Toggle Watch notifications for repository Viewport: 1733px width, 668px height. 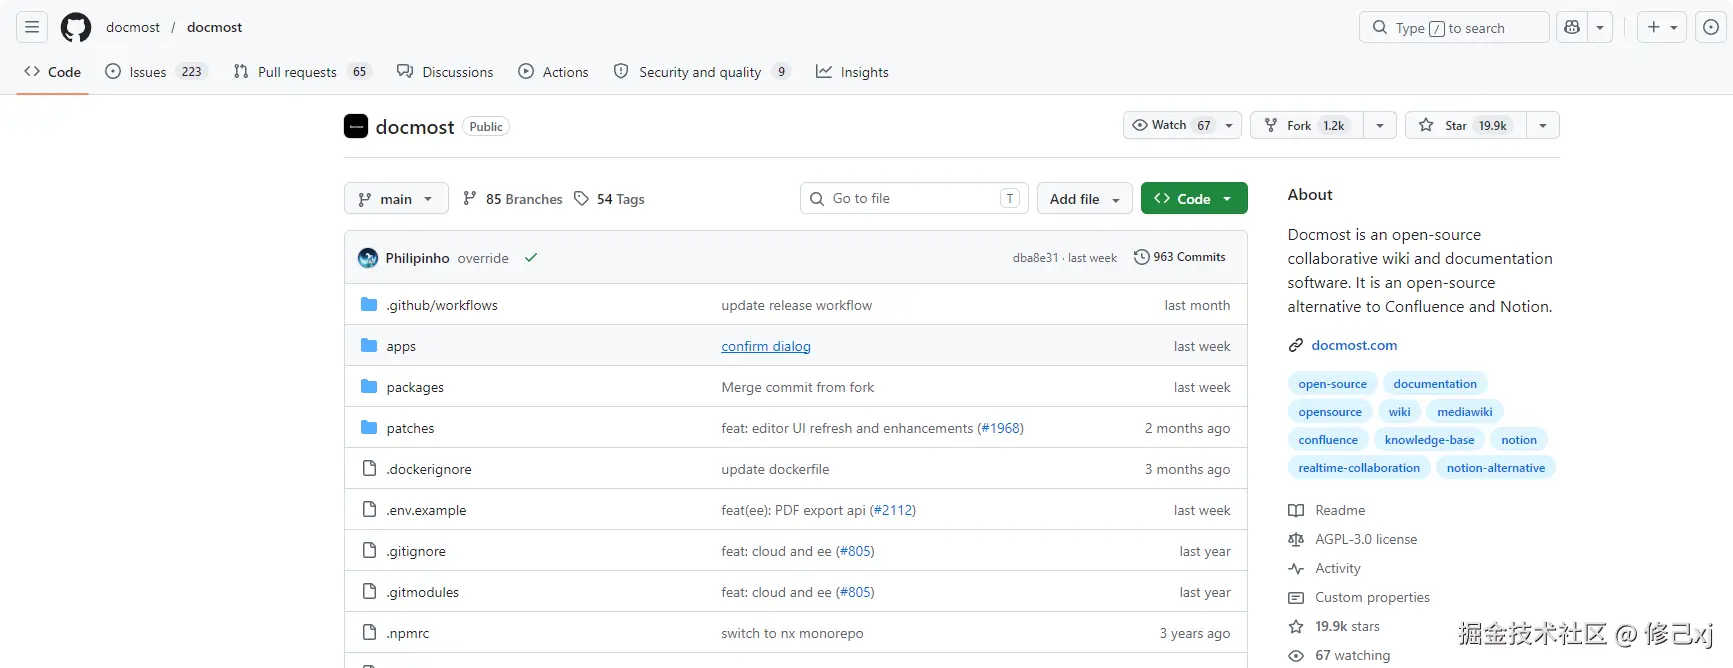pyautogui.click(x=1170, y=125)
